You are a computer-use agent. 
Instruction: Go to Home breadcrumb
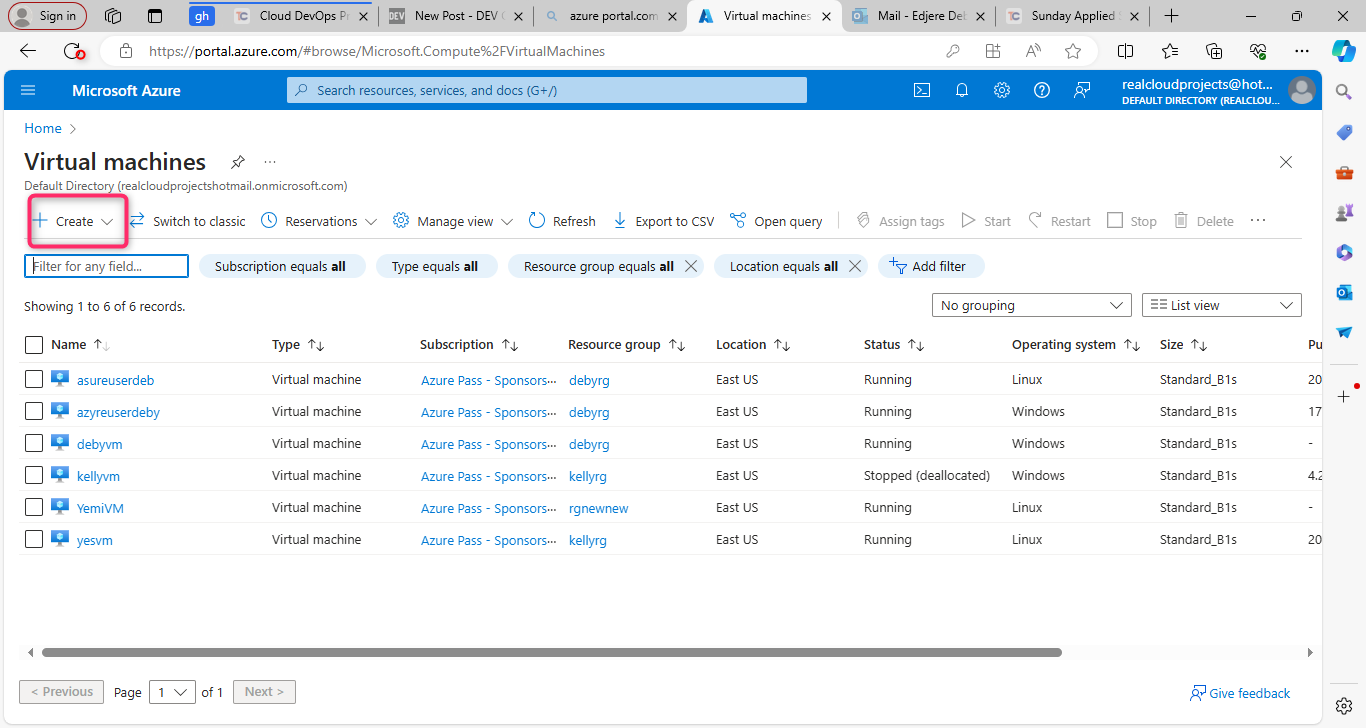point(43,128)
